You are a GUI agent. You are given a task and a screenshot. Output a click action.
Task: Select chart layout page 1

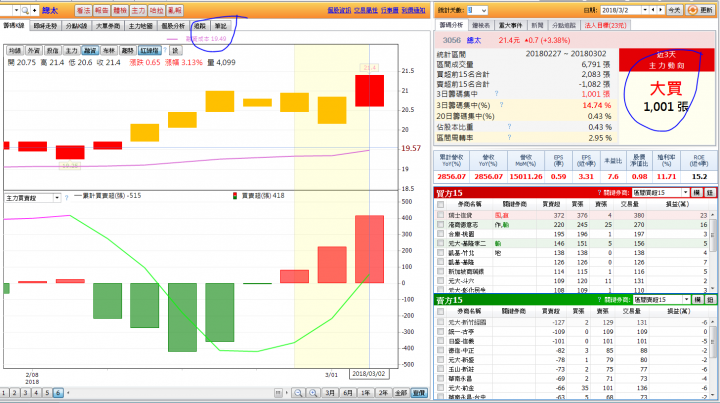[4, 393]
